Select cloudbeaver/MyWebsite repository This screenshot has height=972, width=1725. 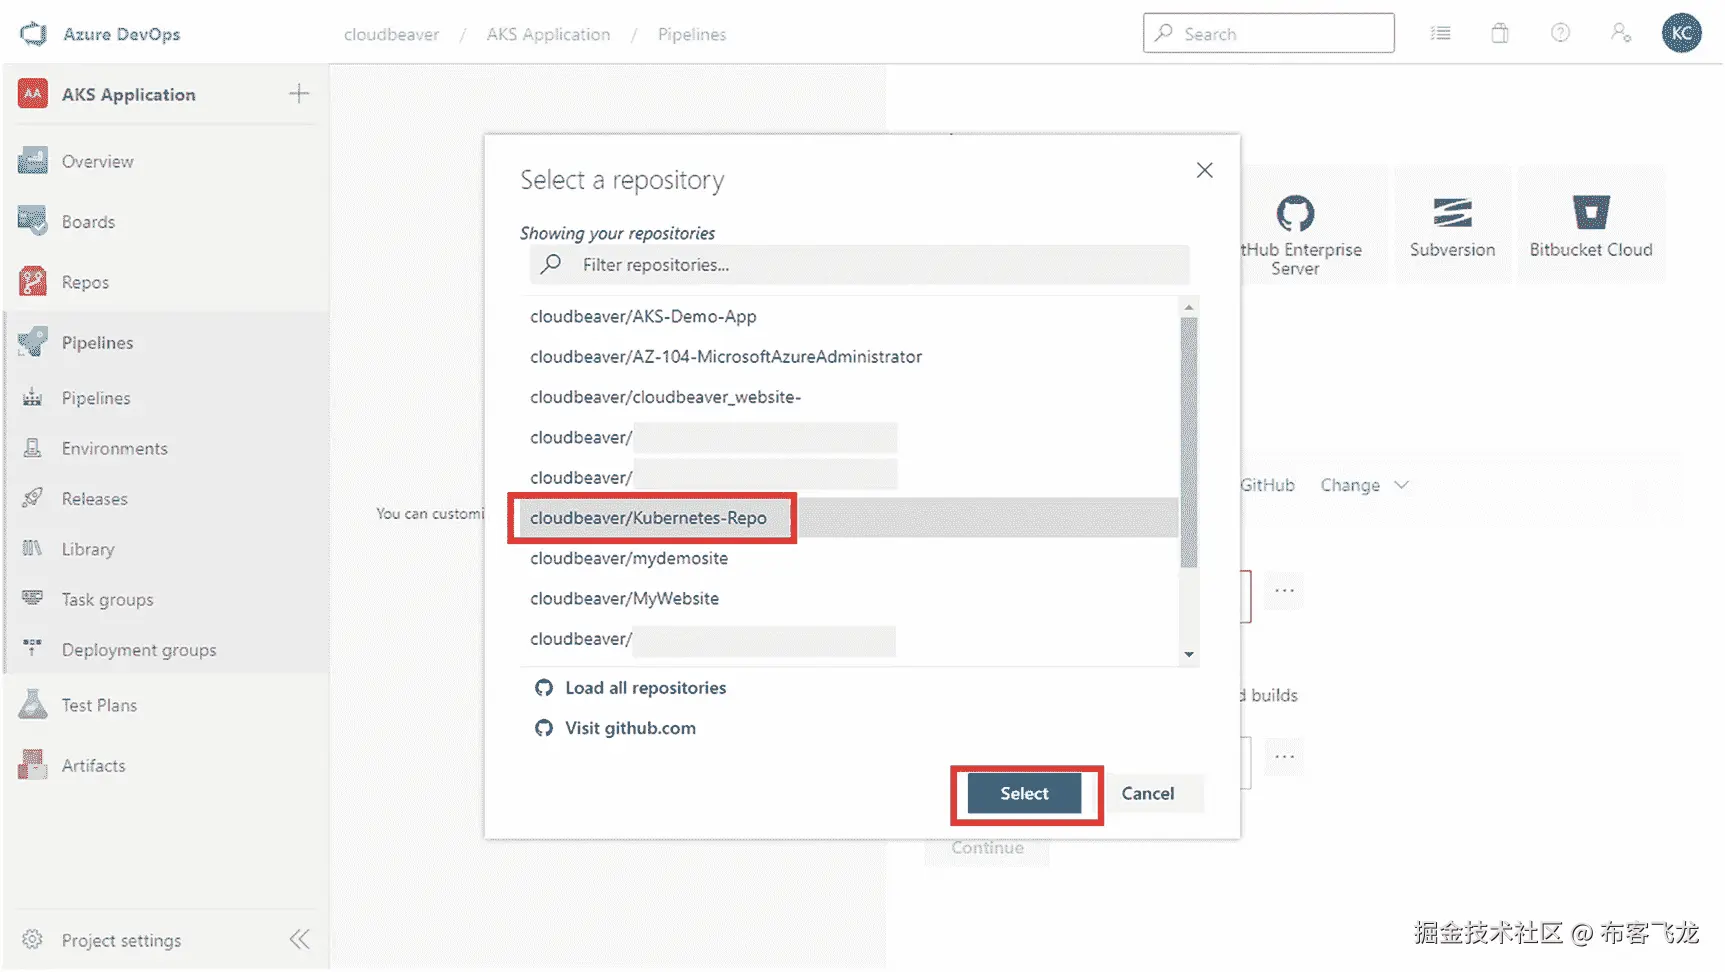click(849, 598)
